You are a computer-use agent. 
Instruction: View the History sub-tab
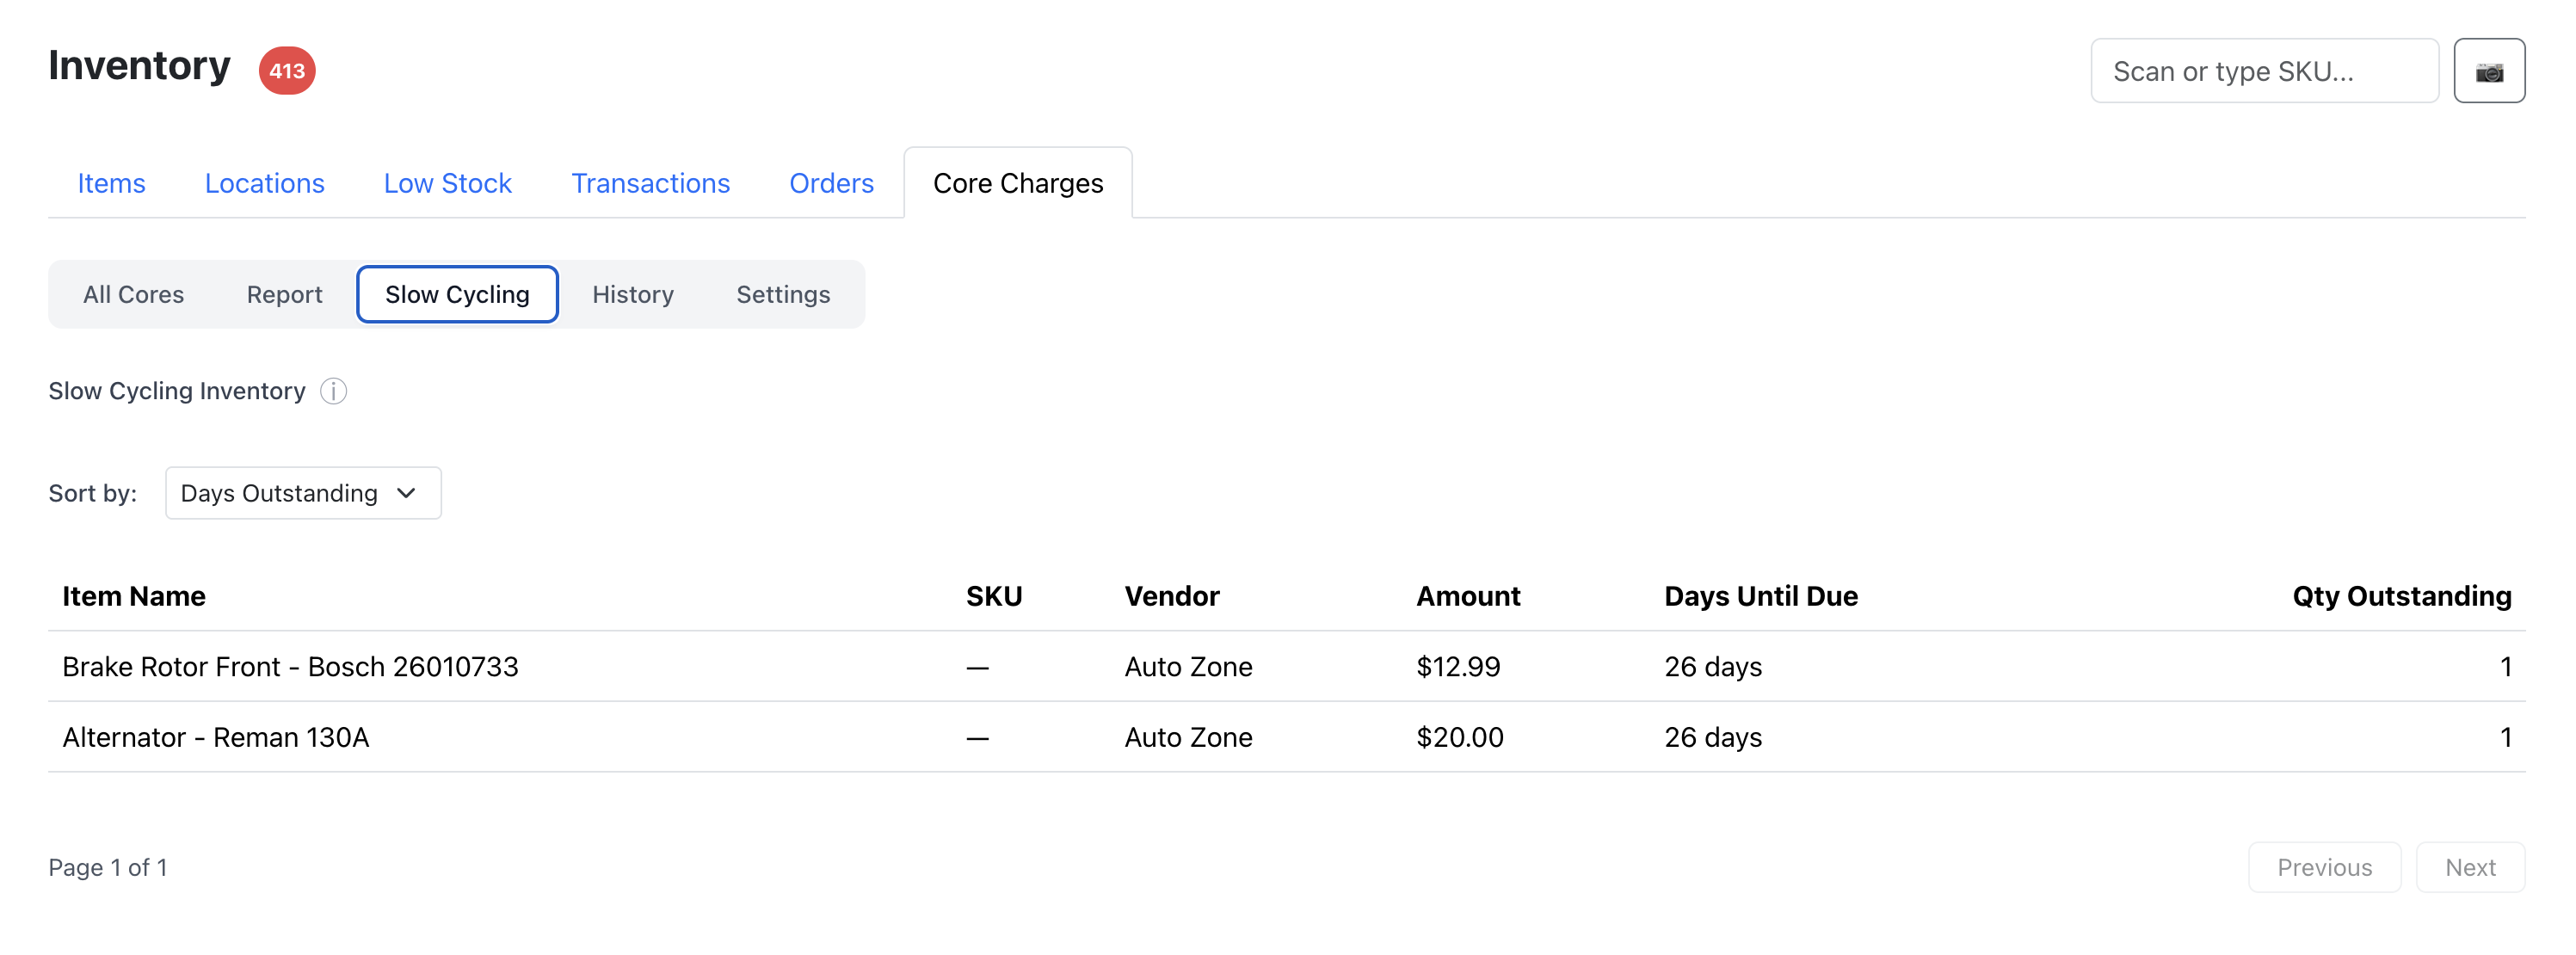pyautogui.click(x=633, y=294)
